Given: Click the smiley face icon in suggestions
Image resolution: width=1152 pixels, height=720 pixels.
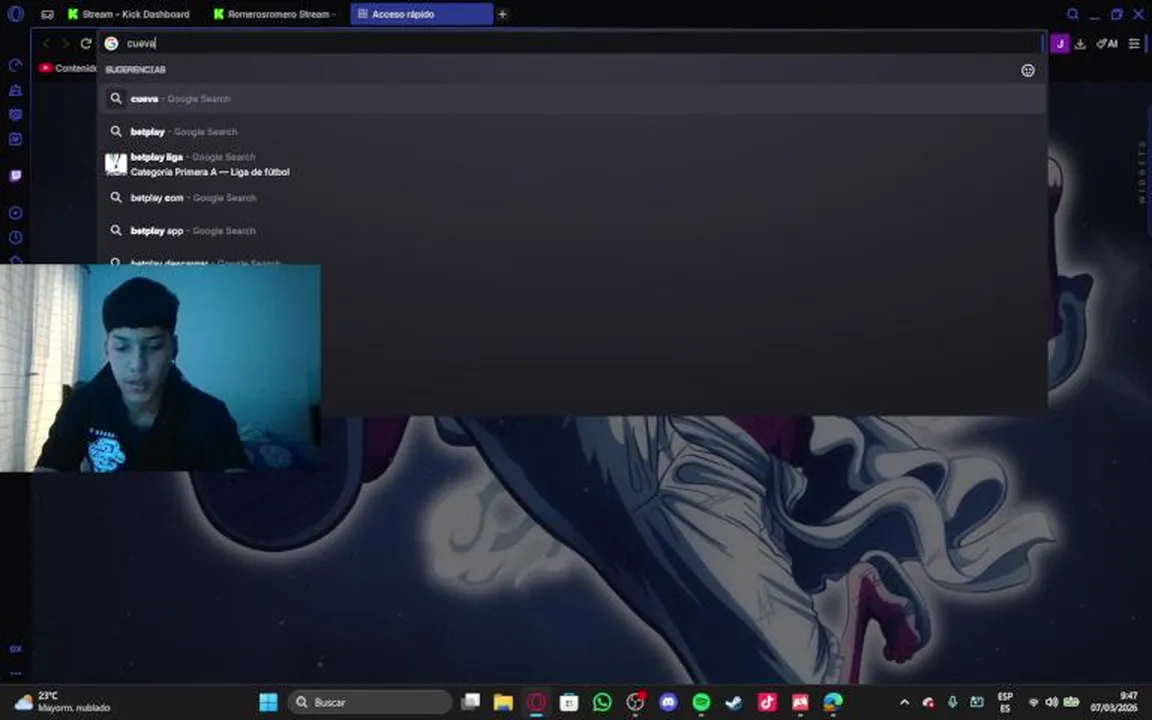Looking at the screenshot, I should (1028, 71).
